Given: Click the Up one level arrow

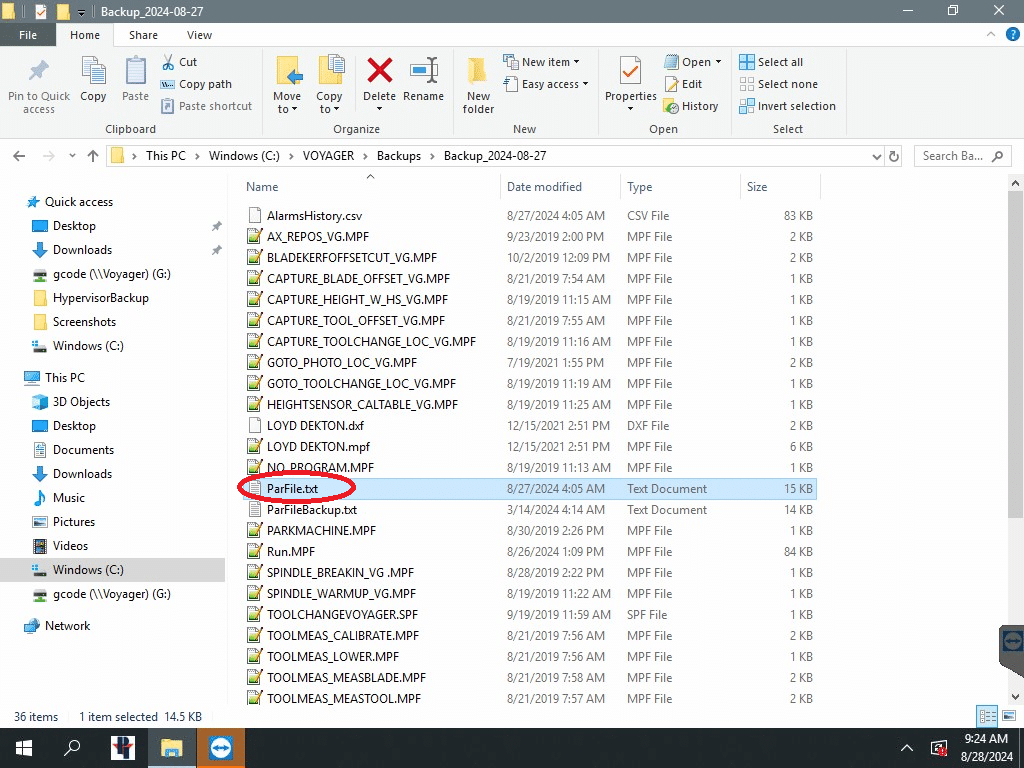Looking at the screenshot, I should click(x=93, y=156).
